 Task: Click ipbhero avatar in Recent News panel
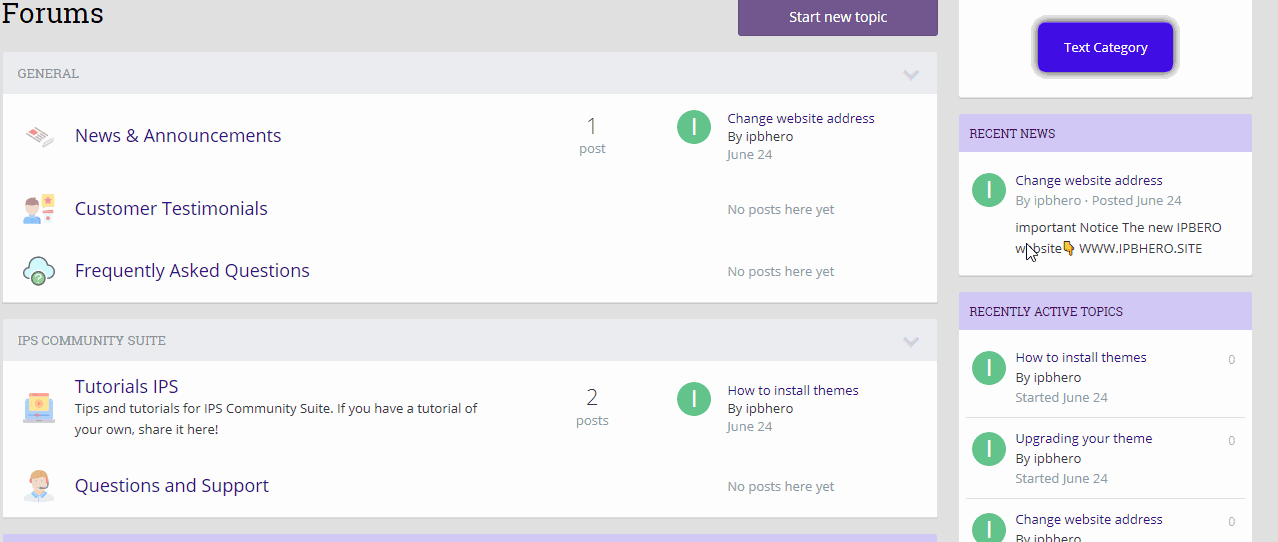click(988, 189)
